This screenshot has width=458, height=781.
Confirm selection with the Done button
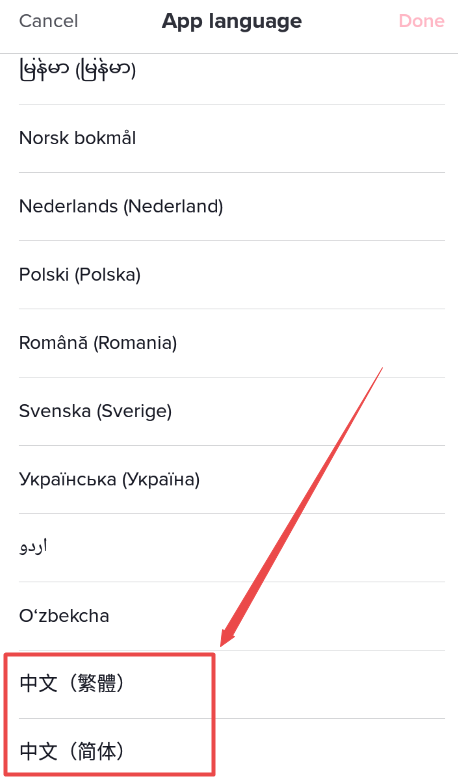(421, 21)
